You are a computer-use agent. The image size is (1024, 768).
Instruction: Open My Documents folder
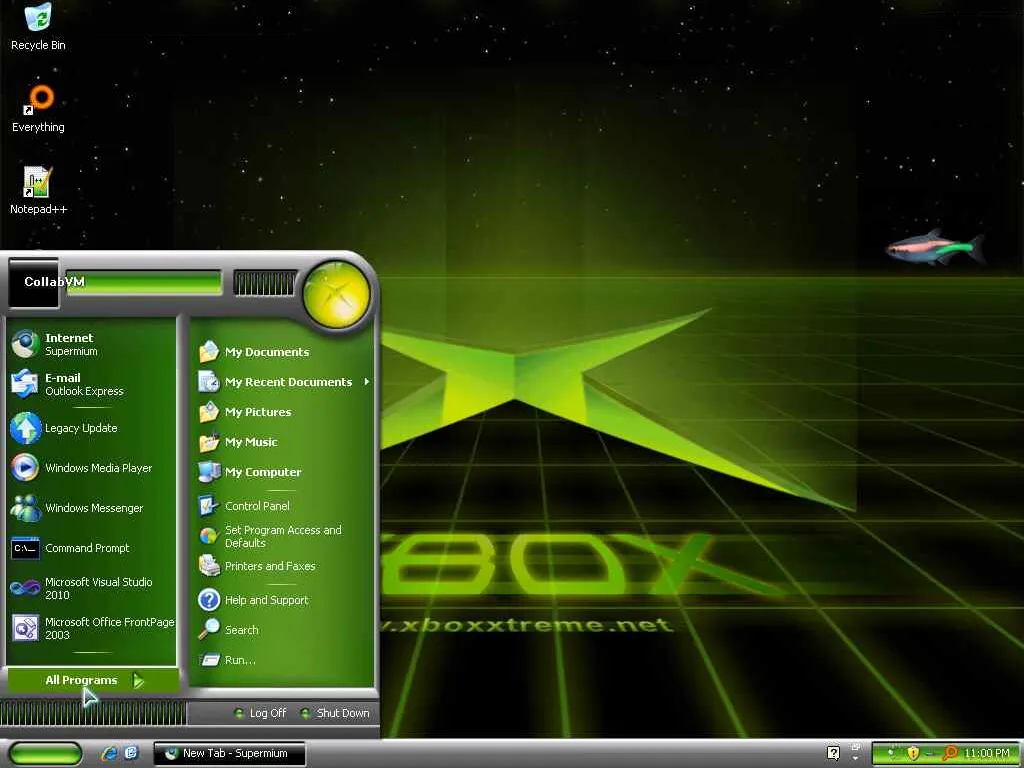pyautogui.click(x=283, y=352)
